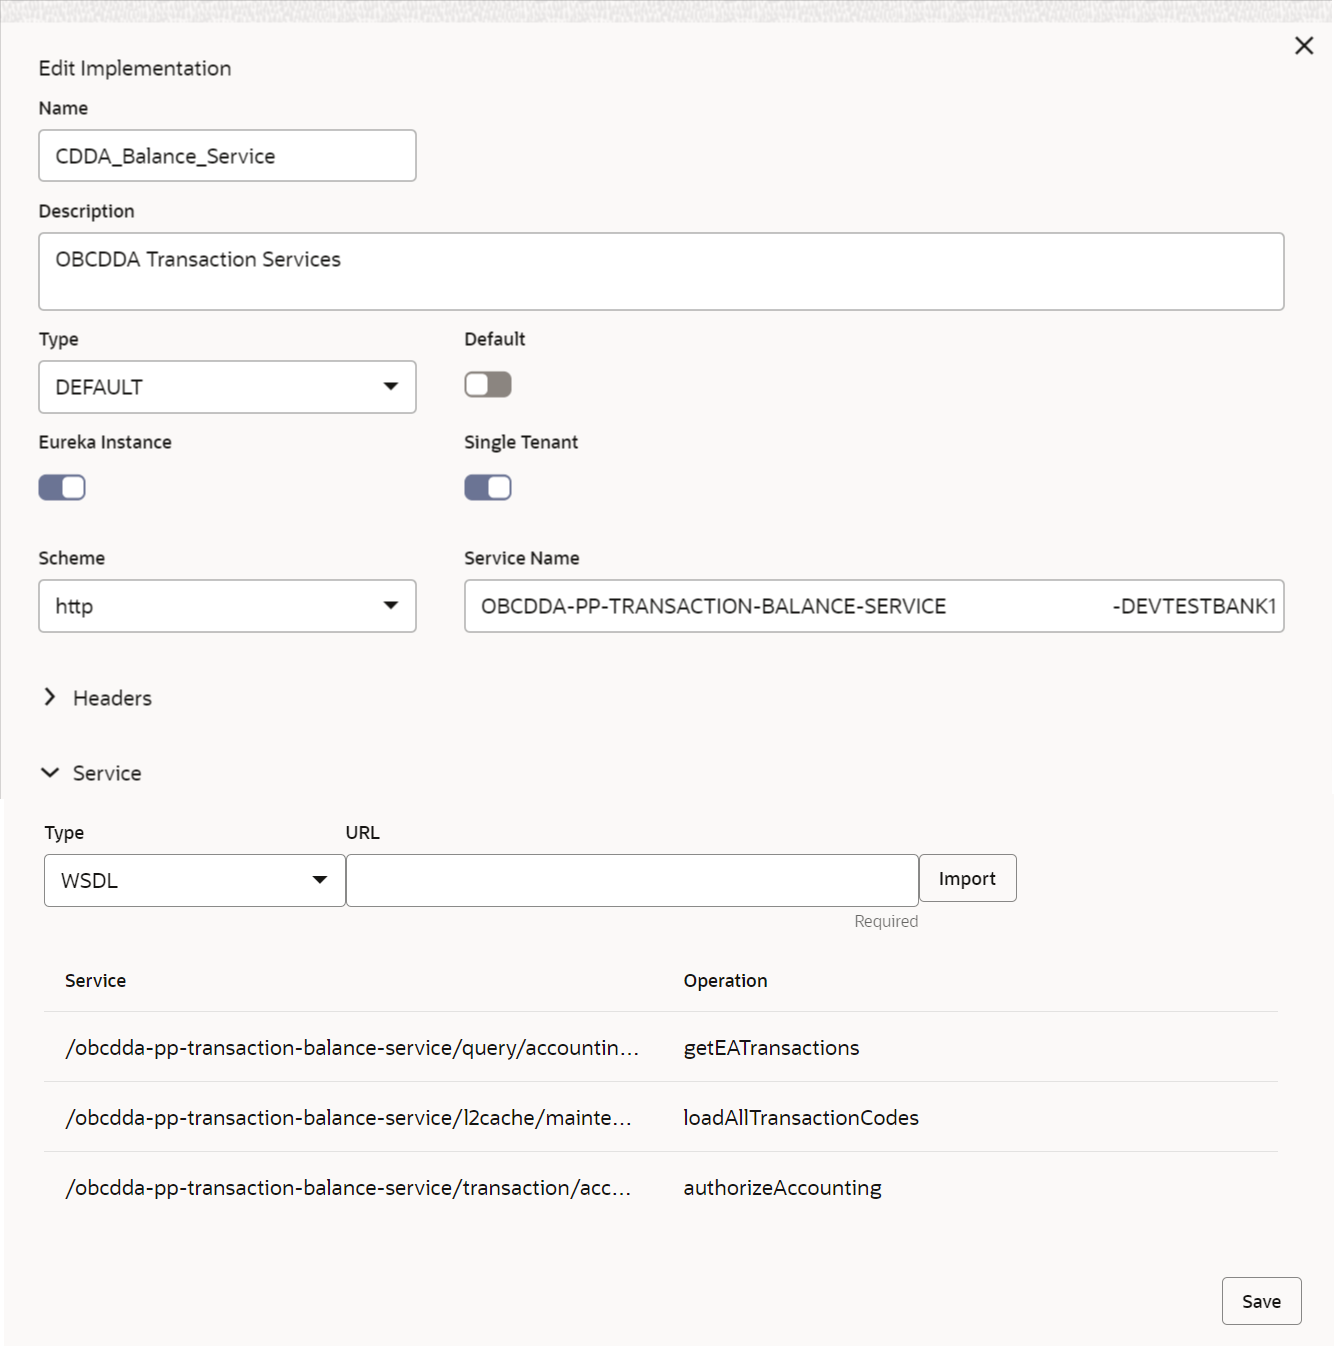Click the authorizeAccounting operation entry

782,1187
